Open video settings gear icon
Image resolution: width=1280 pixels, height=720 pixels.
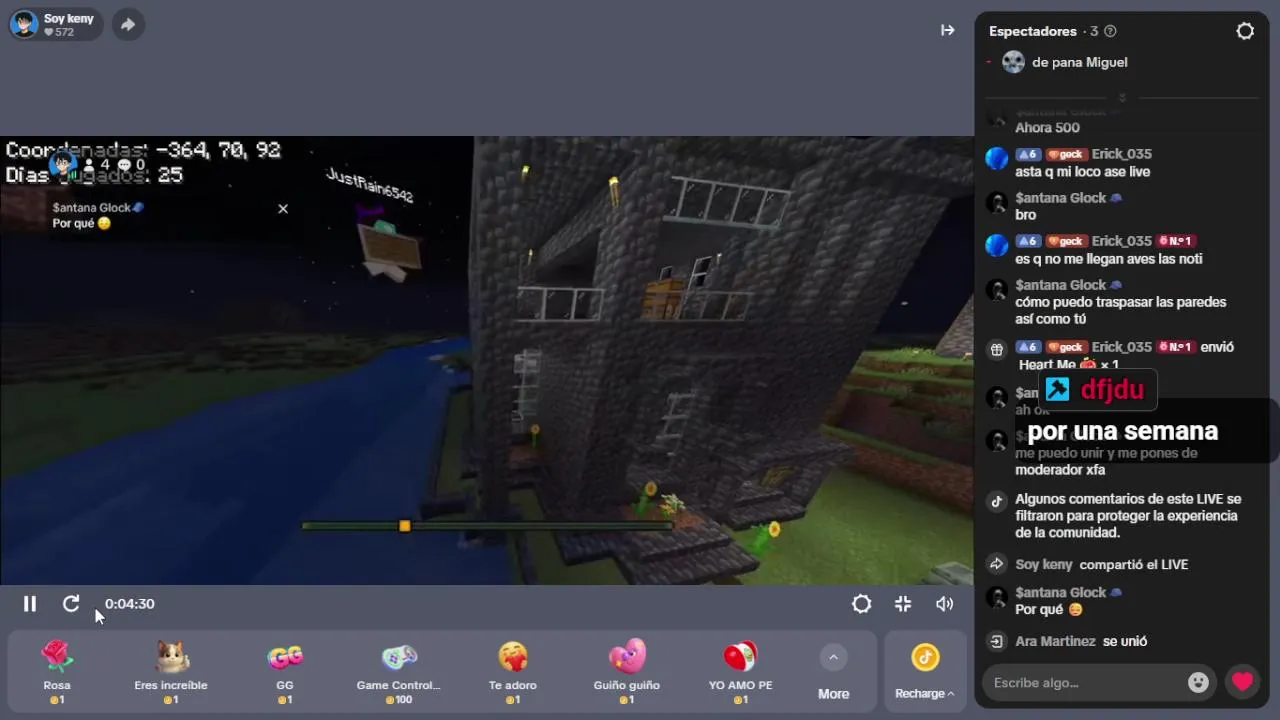pyautogui.click(x=861, y=604)
